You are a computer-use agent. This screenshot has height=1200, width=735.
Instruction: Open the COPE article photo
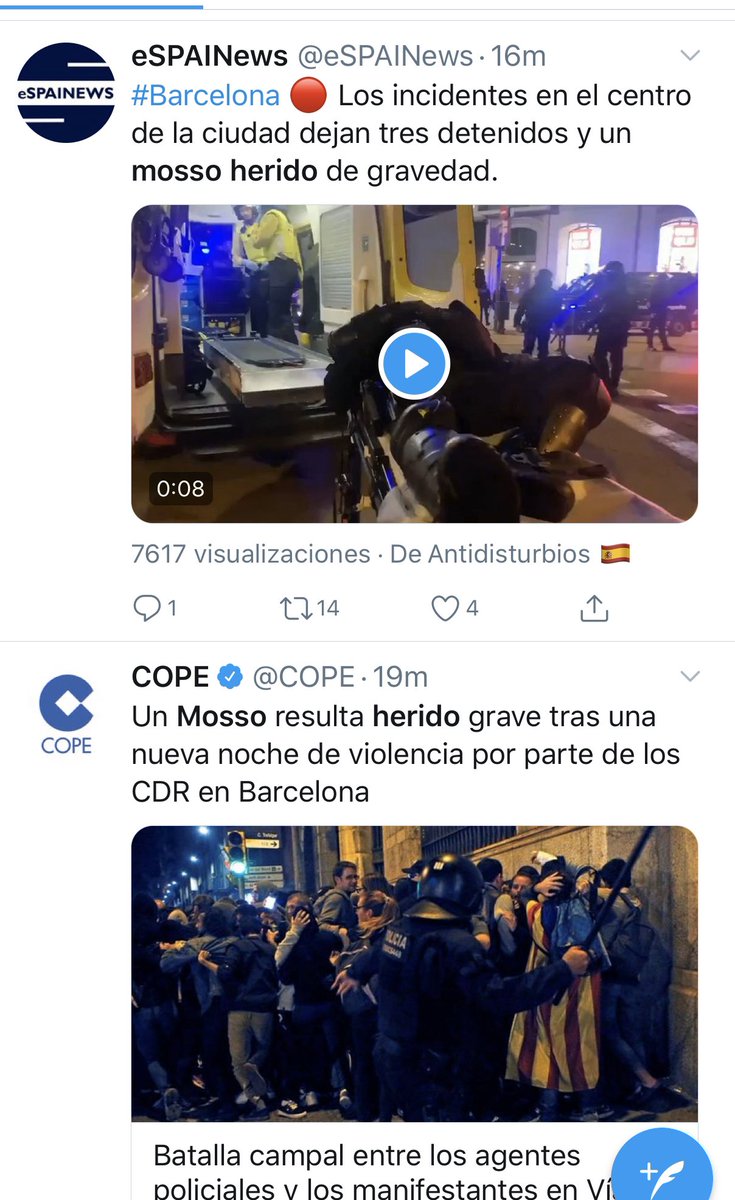pyautogui.click(x=414, y=973)
